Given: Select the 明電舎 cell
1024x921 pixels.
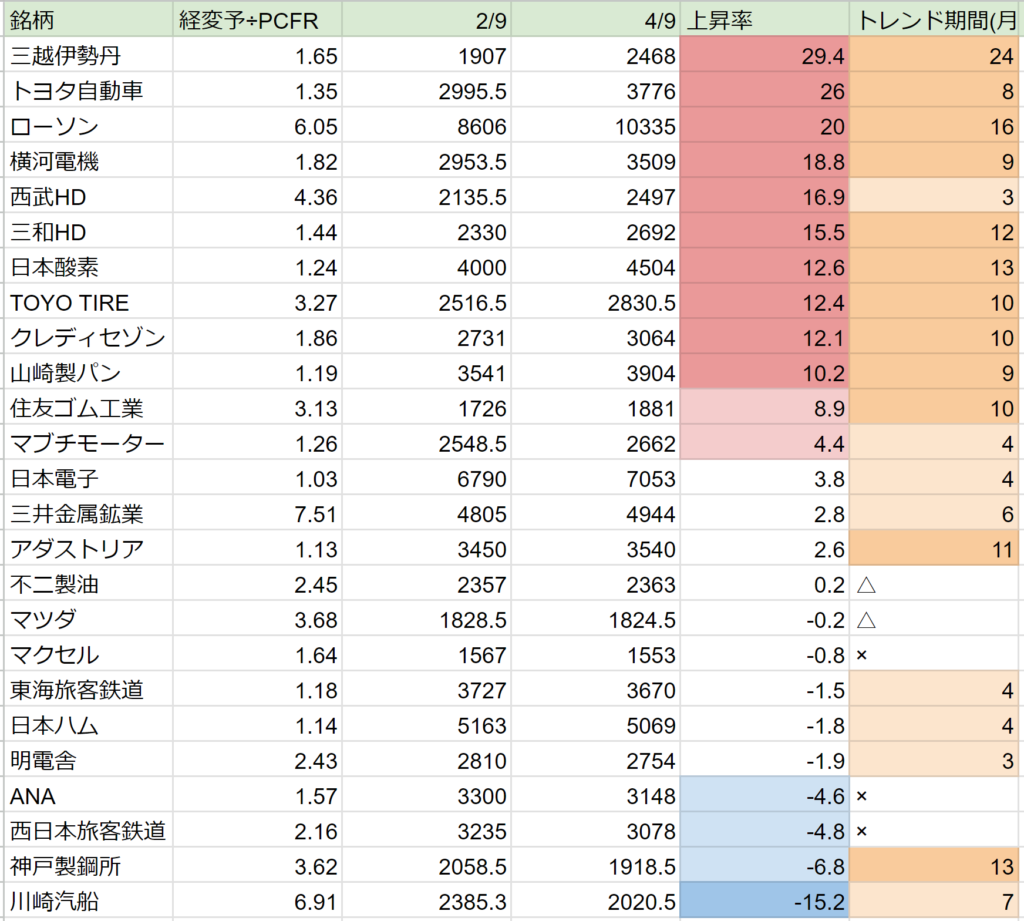Looking at the screenshot, I should [88, 761].
